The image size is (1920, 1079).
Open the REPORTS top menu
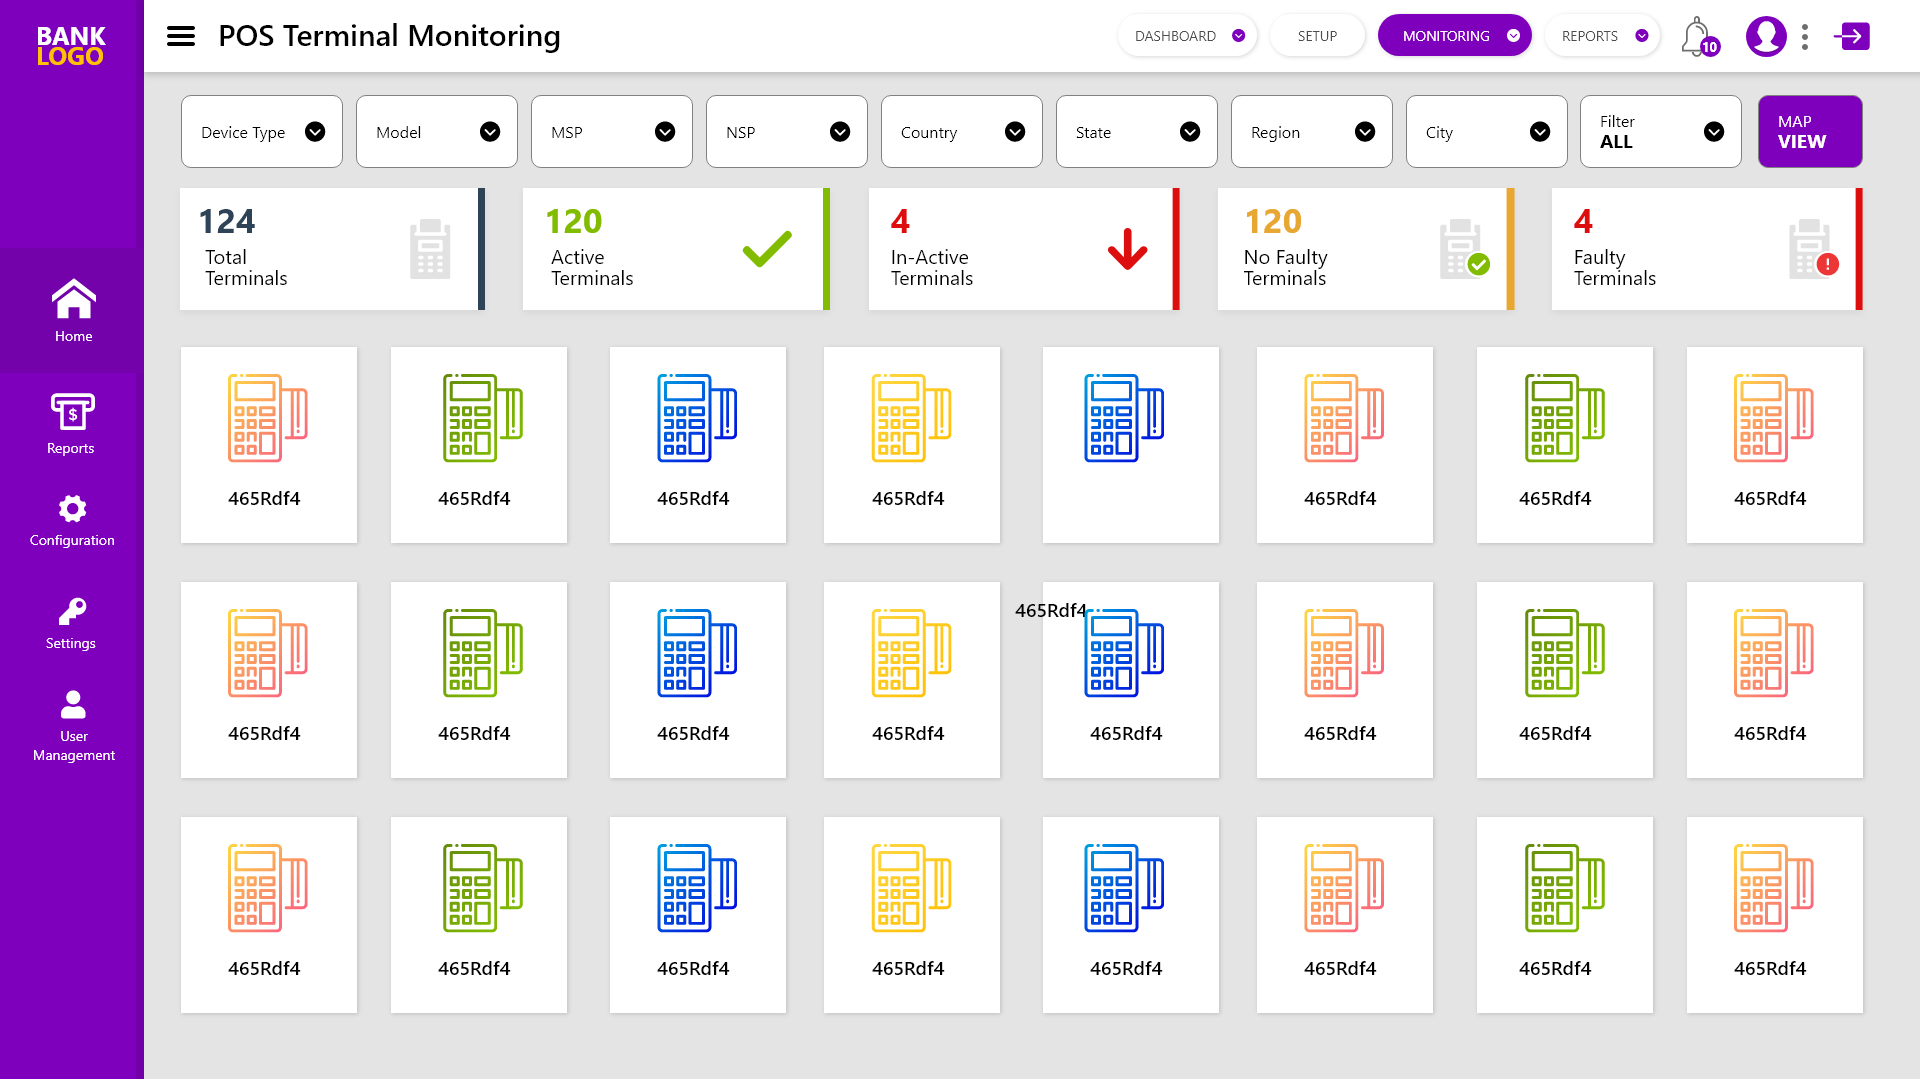(x=1603, y=36)
